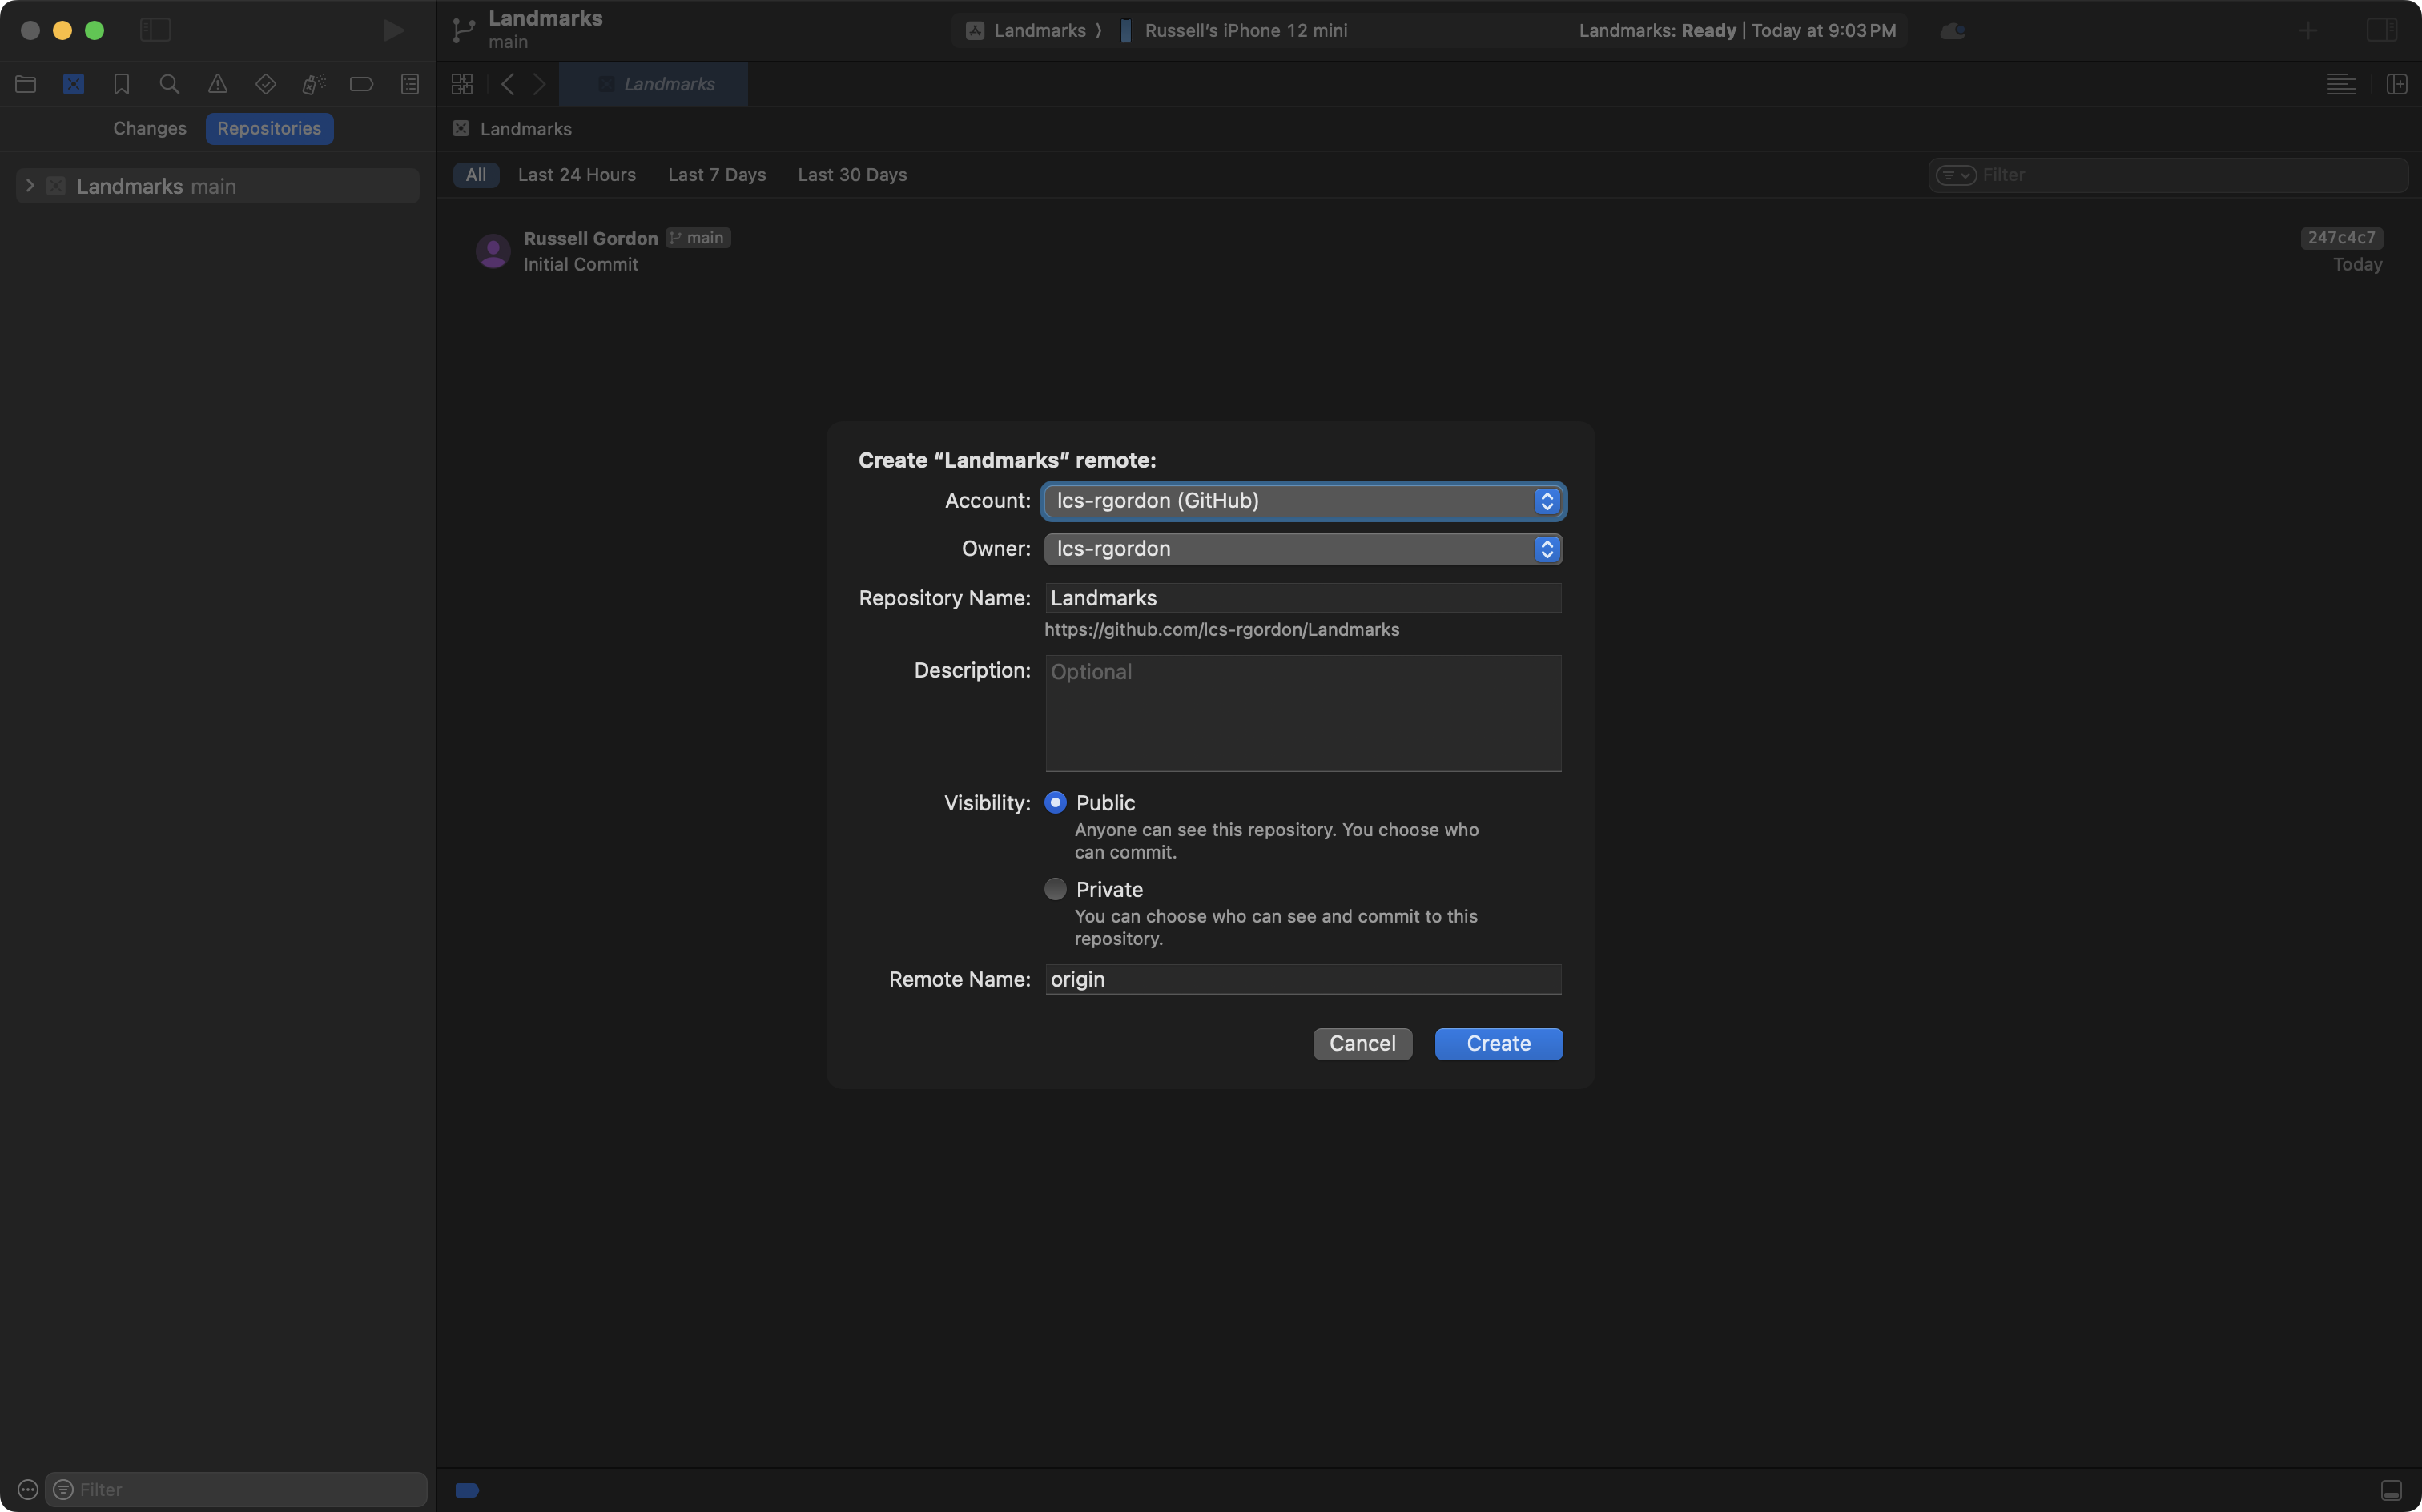Switch to the Changes tab
Image resolution: width=2422 pixels, height=1512 pixels.
[150, 129]
